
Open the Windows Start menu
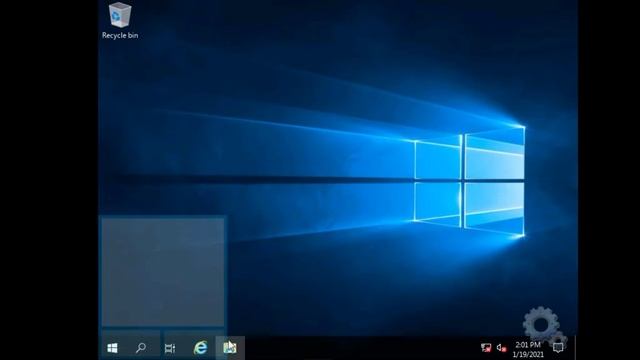pyautogui.click(x=112, y=348)
